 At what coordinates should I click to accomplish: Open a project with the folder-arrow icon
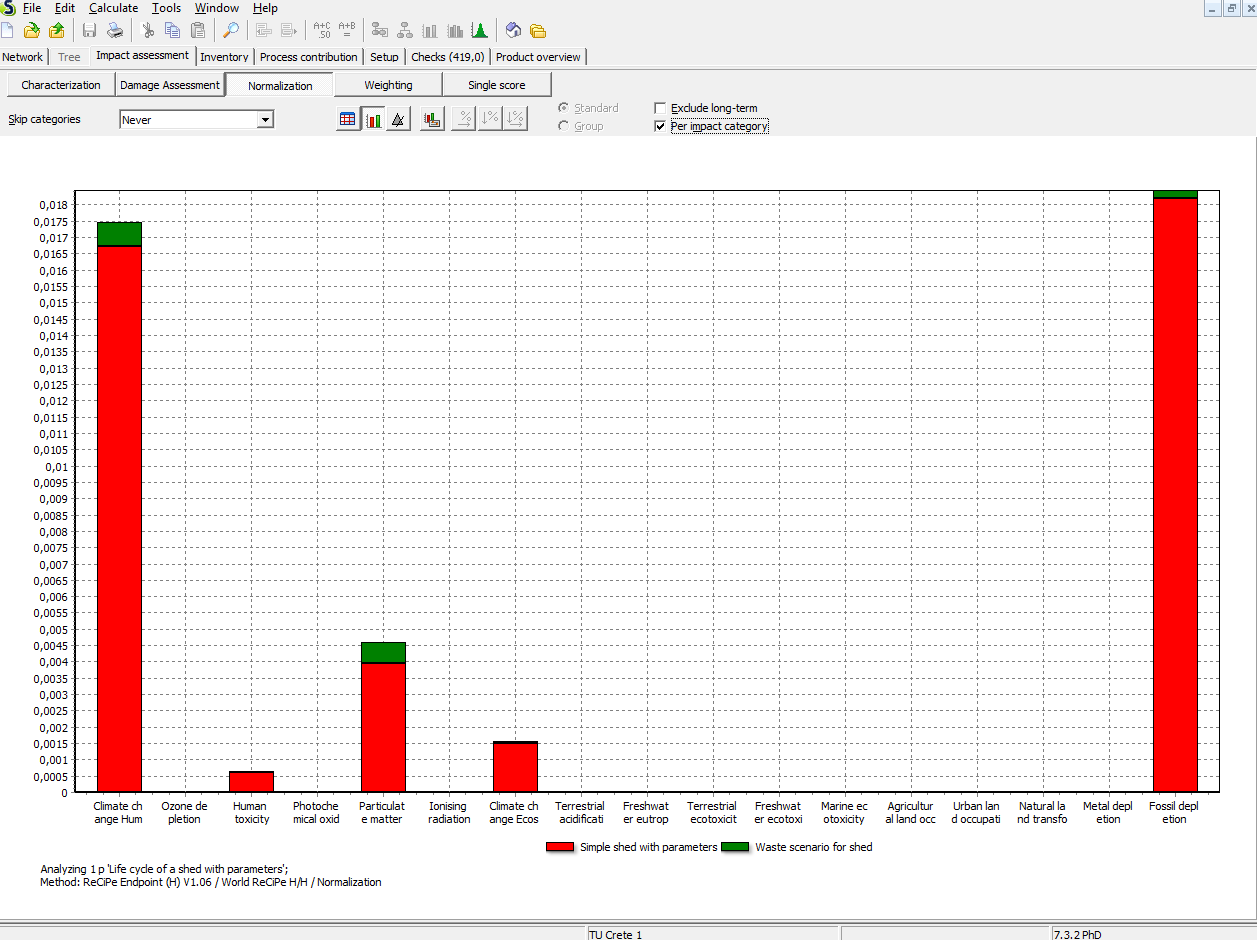[x=32, y=30]
